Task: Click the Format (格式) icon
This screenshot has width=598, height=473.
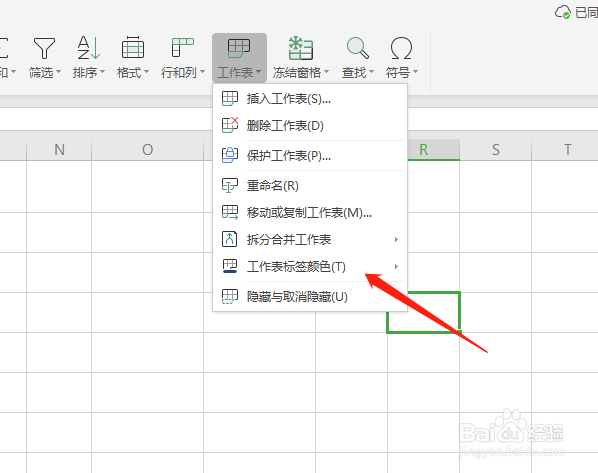Action: 133,48
